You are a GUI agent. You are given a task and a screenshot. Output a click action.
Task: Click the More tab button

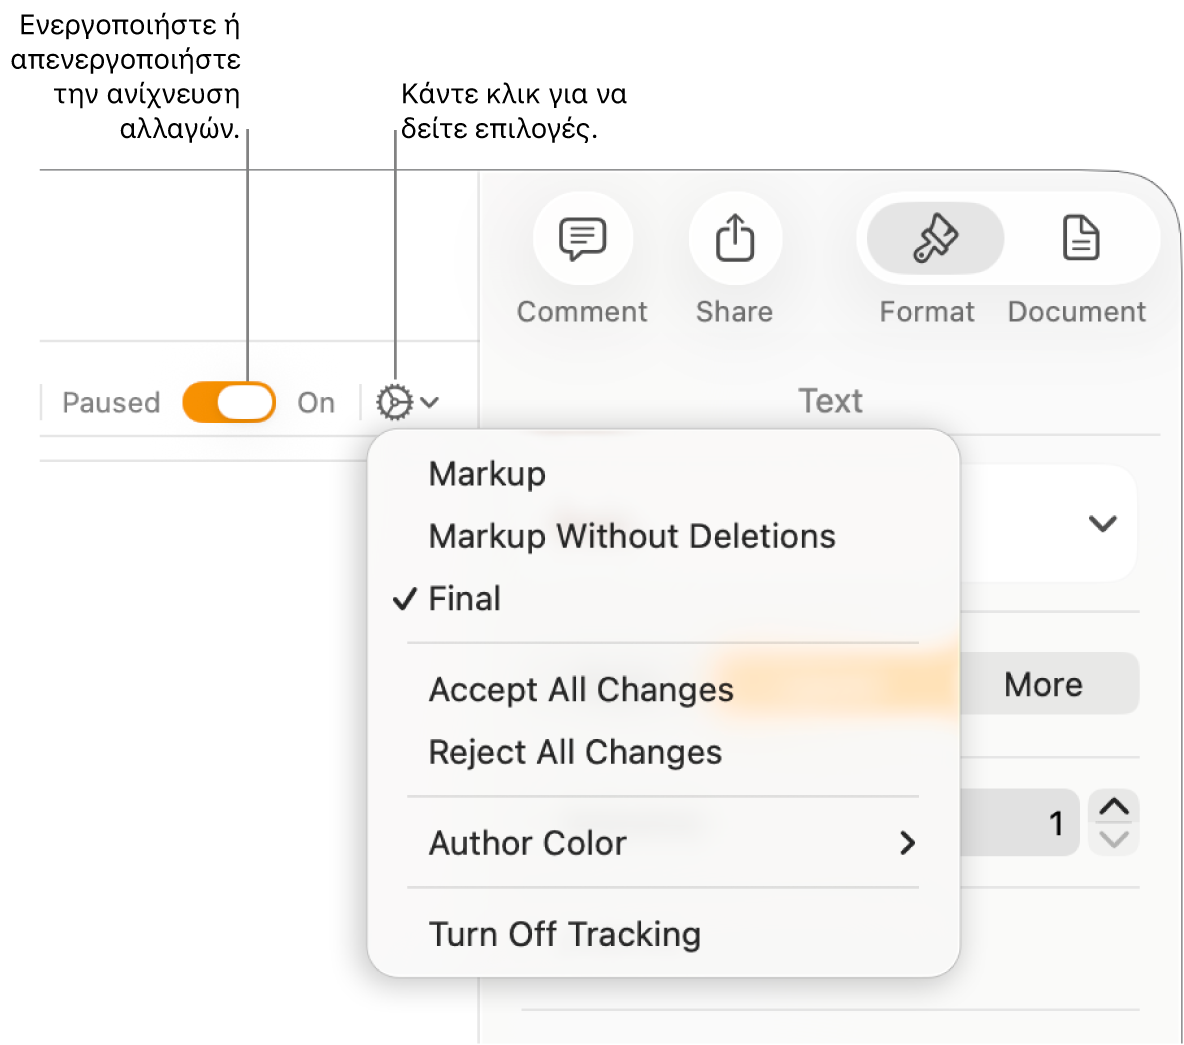1043,685
